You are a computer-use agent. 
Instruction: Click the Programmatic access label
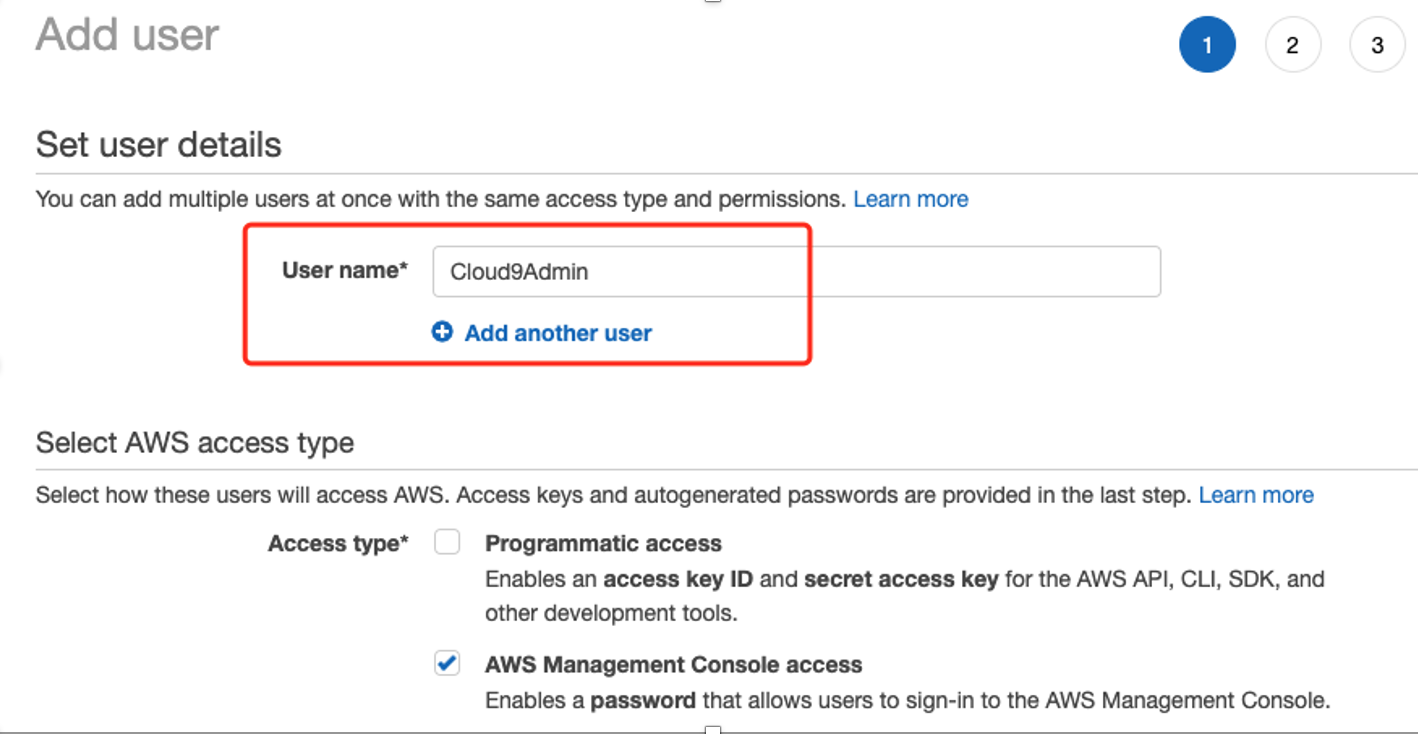coord(603,544)
